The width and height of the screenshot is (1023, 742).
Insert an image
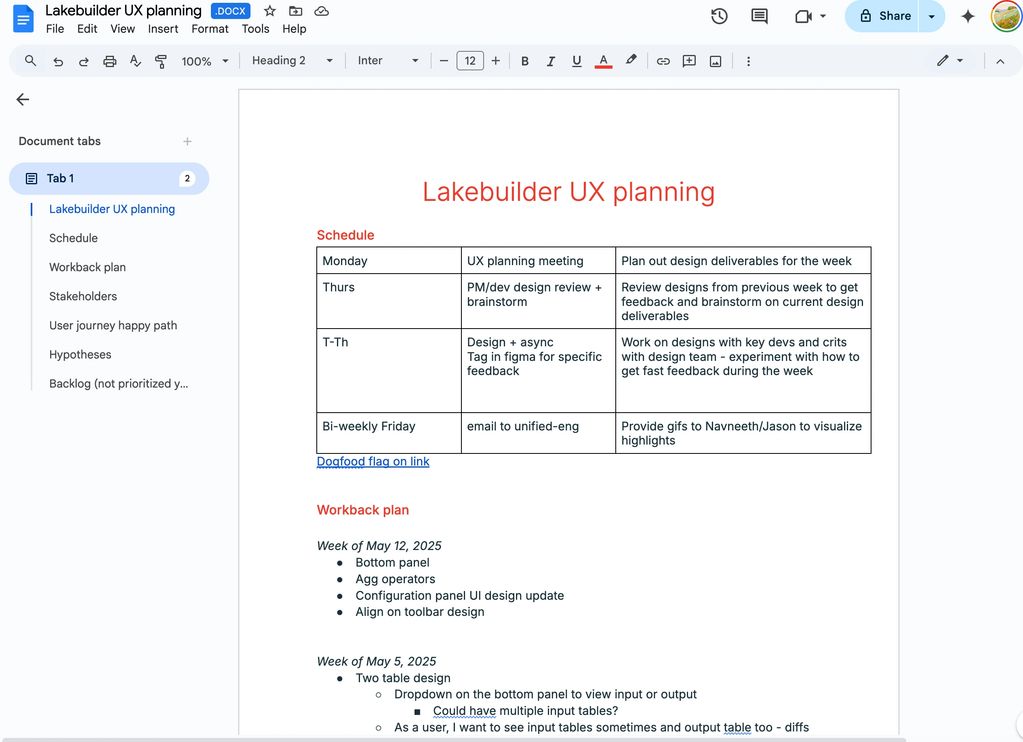[716, 61]
